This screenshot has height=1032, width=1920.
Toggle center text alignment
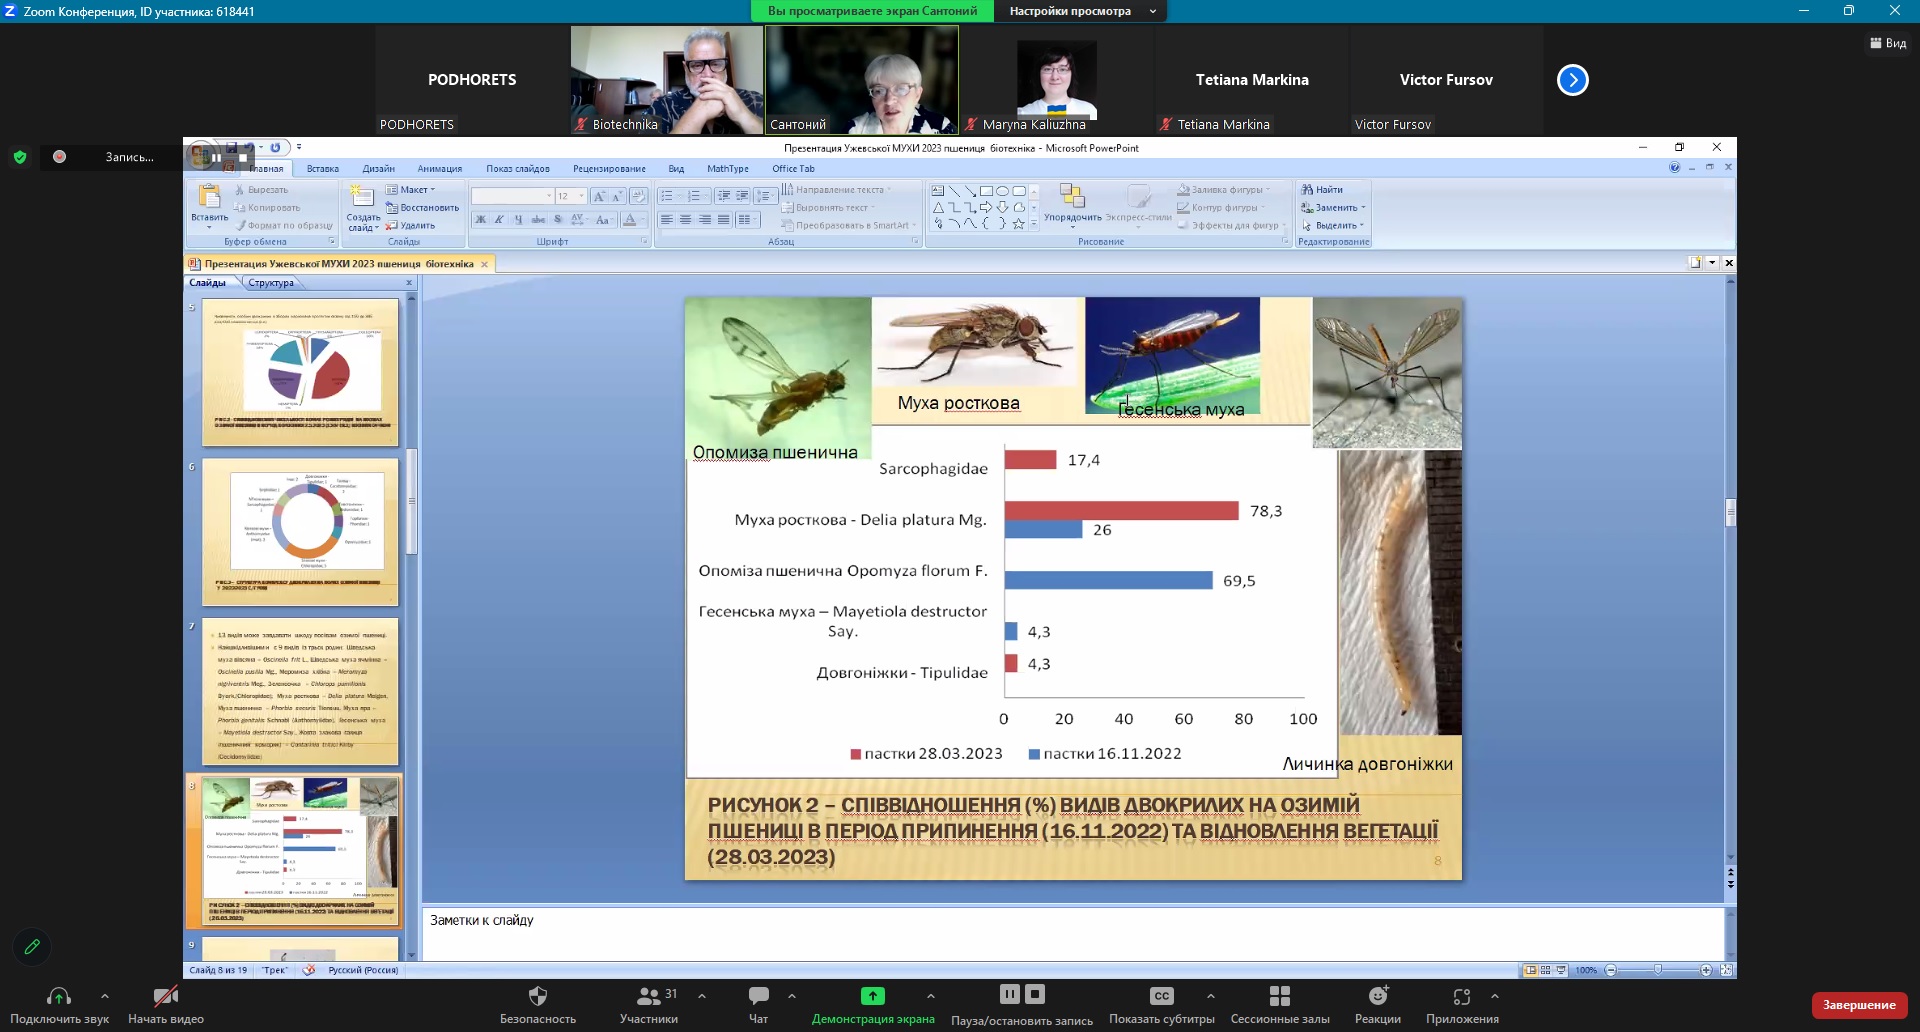(x=685, y=220)
